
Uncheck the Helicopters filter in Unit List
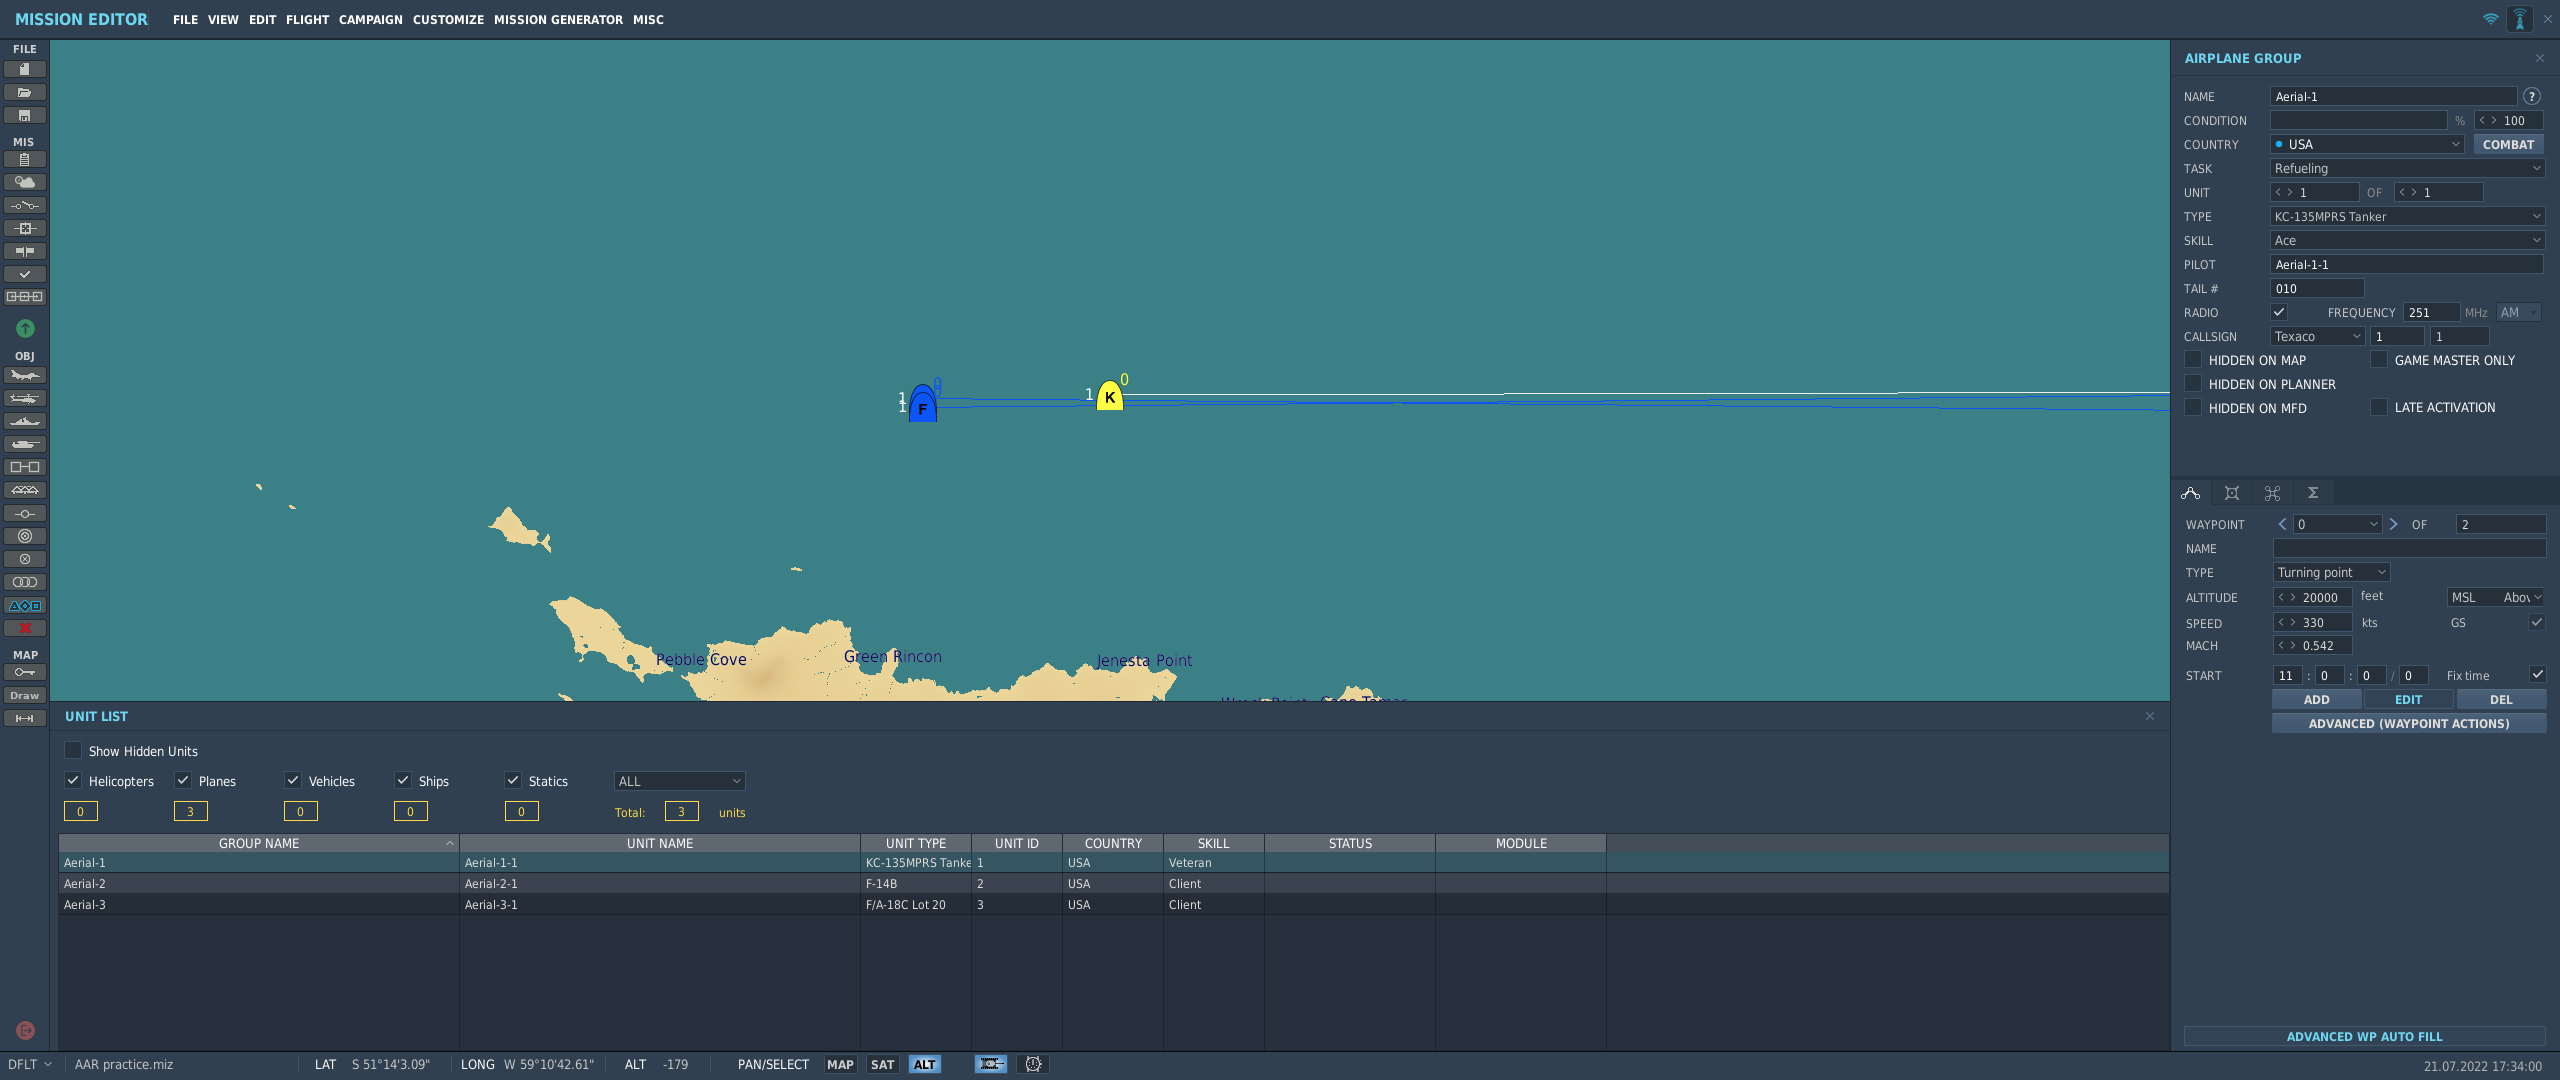pos(73,780)
